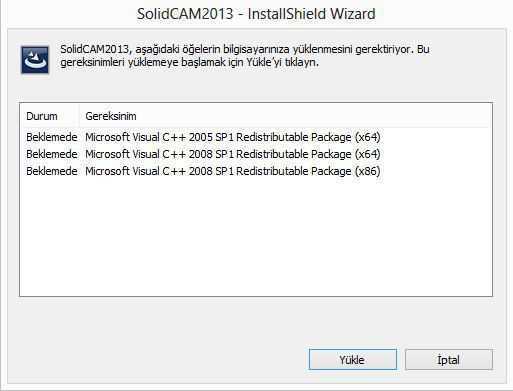Click the SolidCAM2013 InstallShield Wizard title bar
Screen dimensions: 513x391
256,14
